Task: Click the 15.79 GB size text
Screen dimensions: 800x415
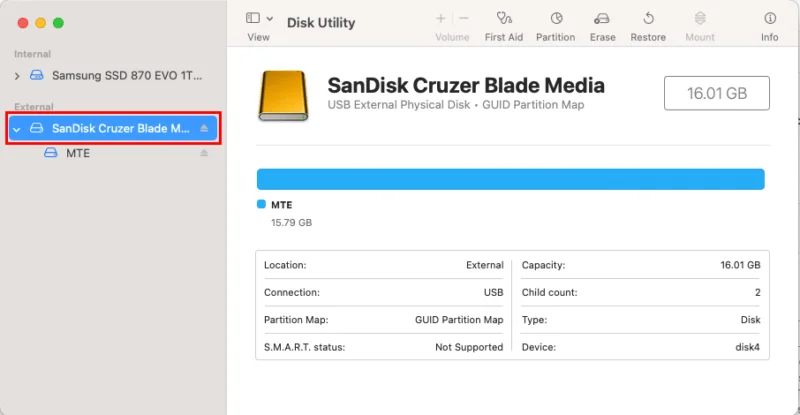Action: point(291,223)
